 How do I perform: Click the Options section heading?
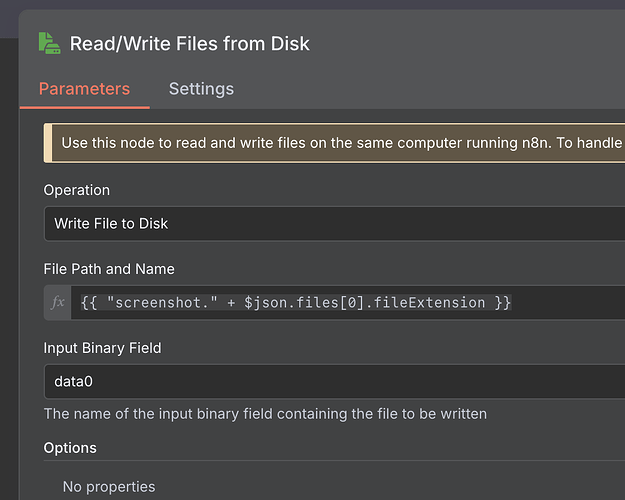70,448
